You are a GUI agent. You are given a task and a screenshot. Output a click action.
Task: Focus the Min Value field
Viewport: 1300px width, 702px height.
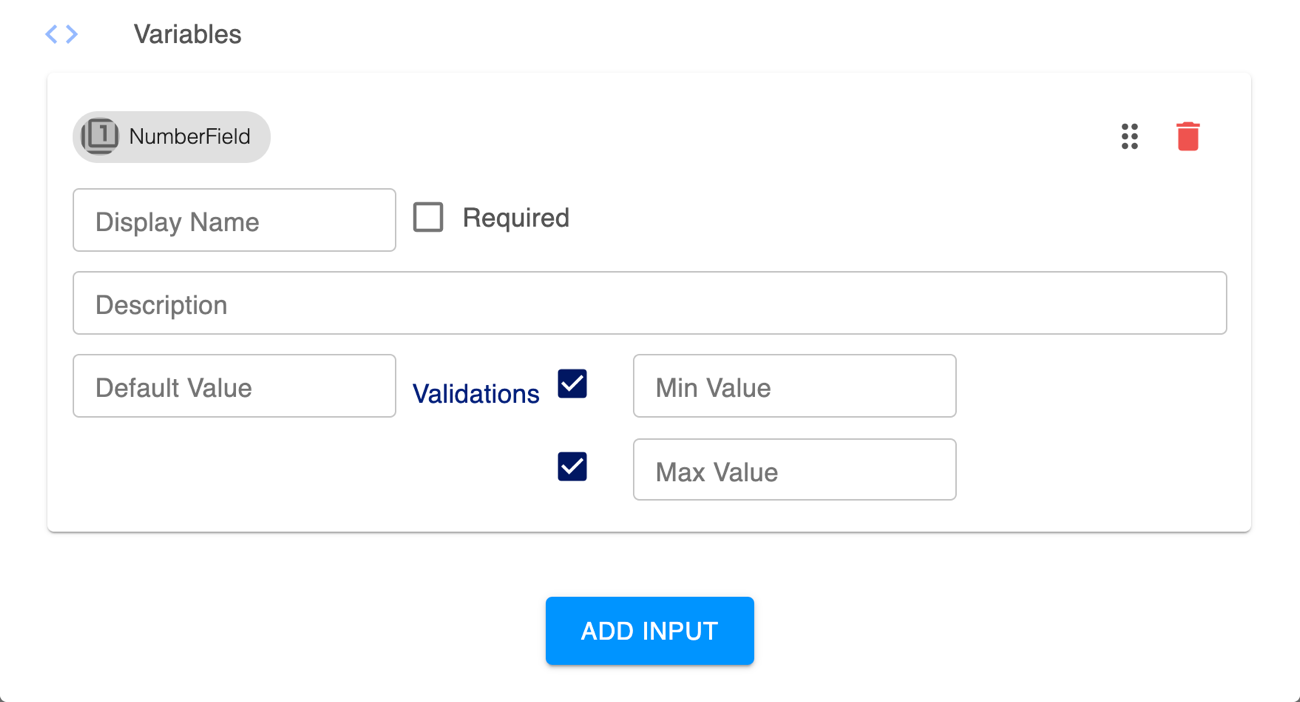coord(795,386)
